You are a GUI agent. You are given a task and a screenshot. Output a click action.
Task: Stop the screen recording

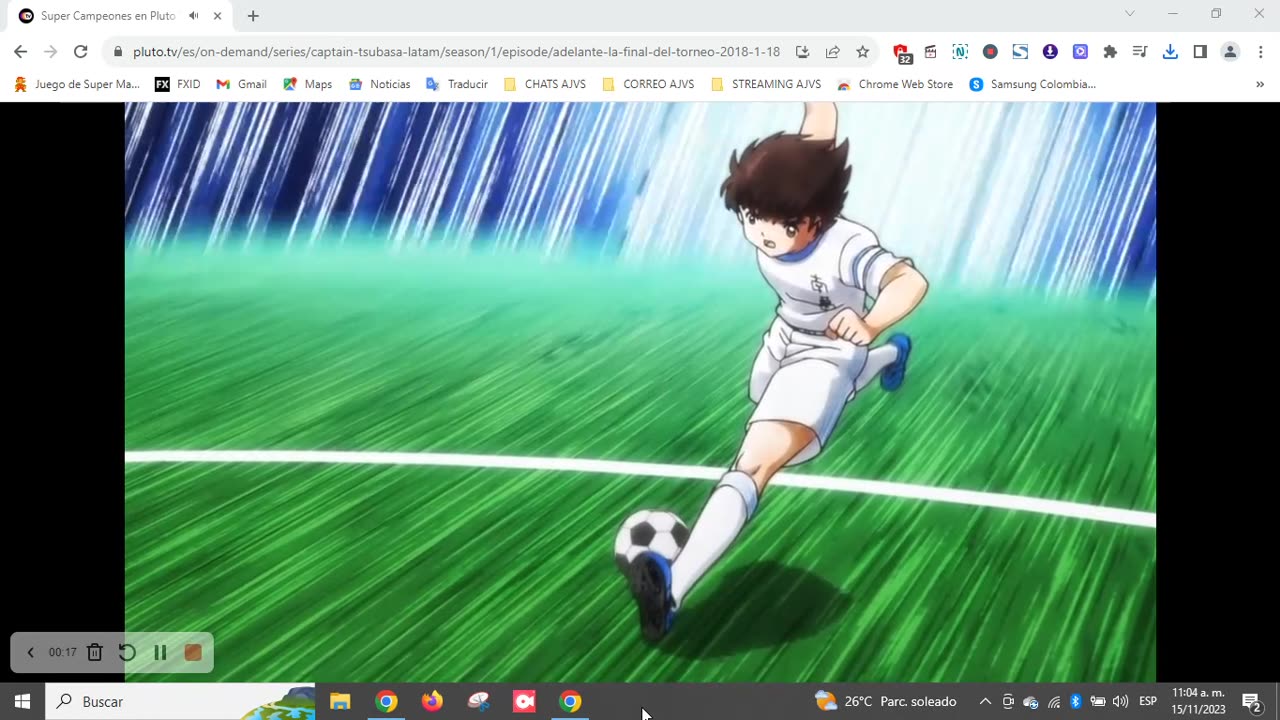coord(193,652)
